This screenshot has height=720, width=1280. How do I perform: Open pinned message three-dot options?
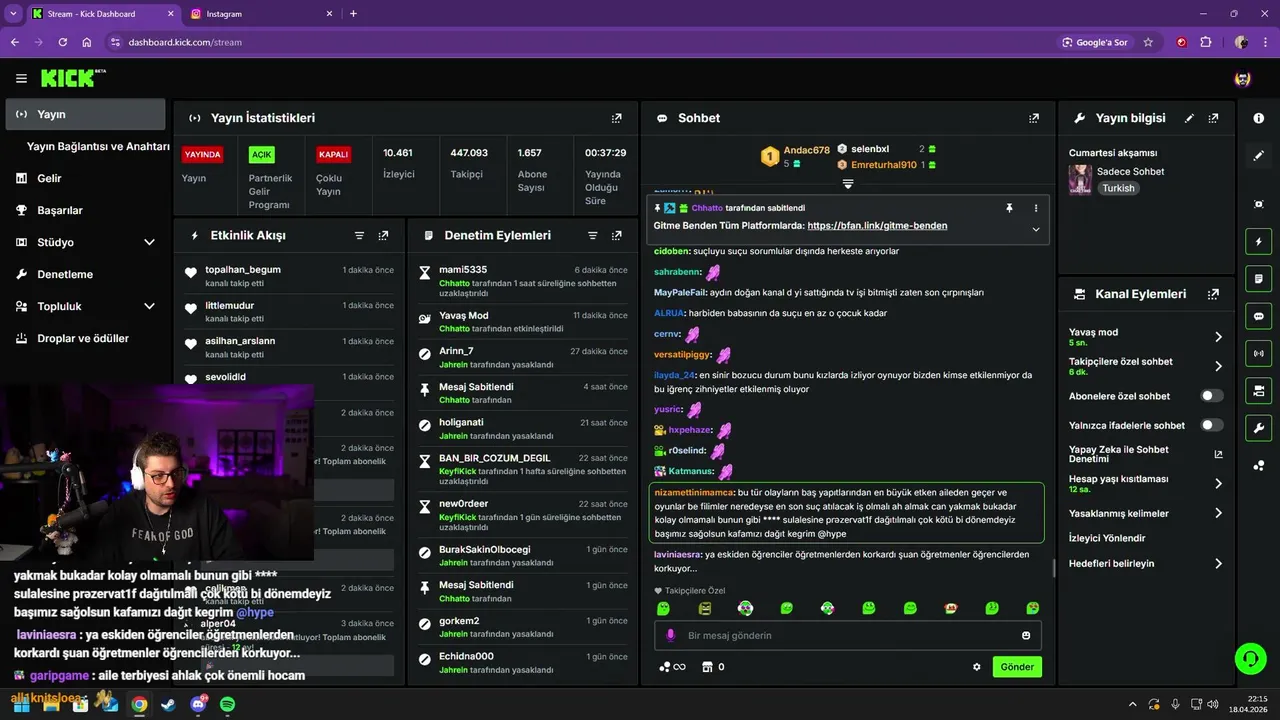(x=1036, y=208)
